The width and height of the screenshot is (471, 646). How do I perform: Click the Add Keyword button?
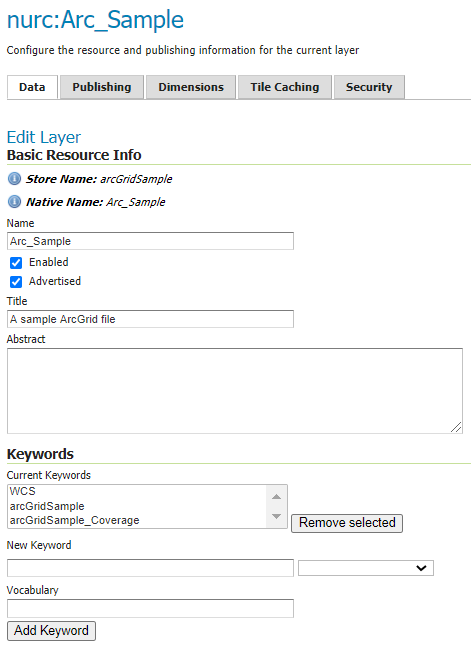[x=52, y=631]
